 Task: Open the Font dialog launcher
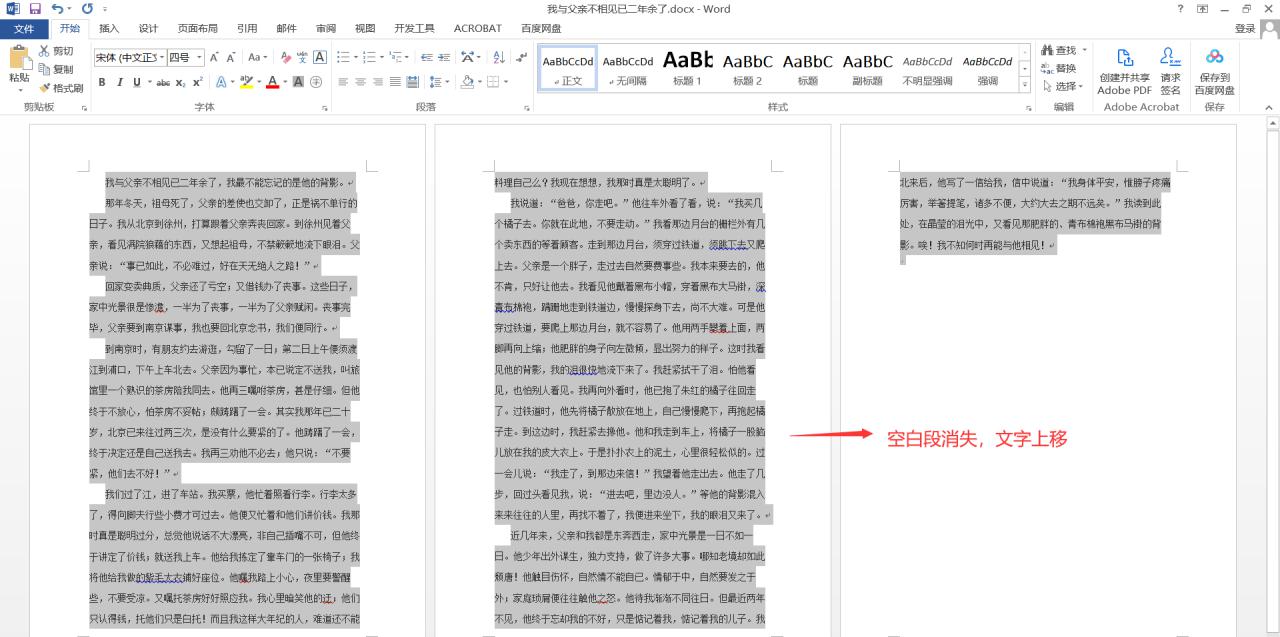[x=324, y=107]
